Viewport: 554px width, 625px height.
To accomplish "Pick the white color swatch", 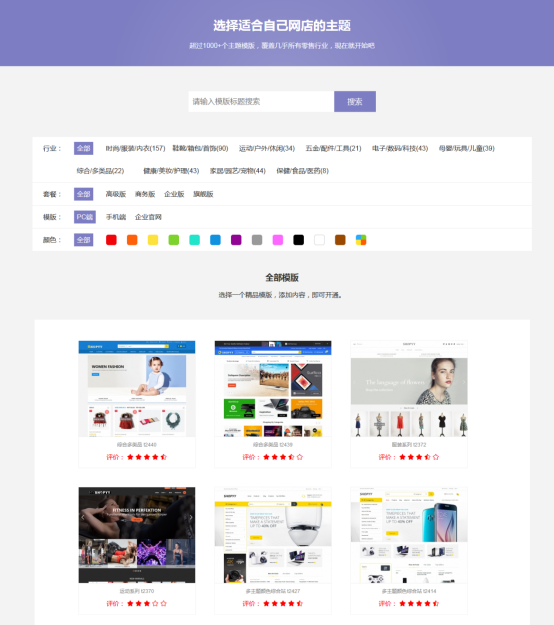I will pos(319,240).
